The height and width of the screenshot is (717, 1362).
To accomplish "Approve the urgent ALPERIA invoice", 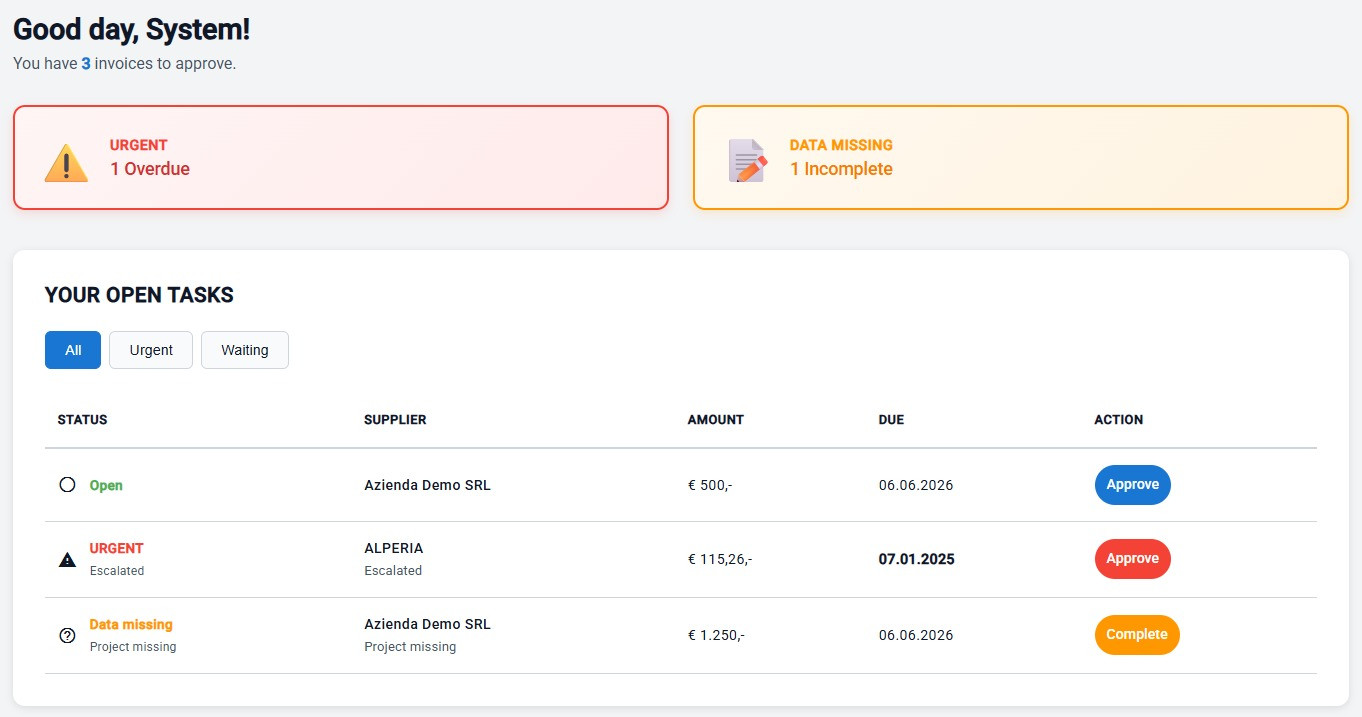I will 1132,559.
